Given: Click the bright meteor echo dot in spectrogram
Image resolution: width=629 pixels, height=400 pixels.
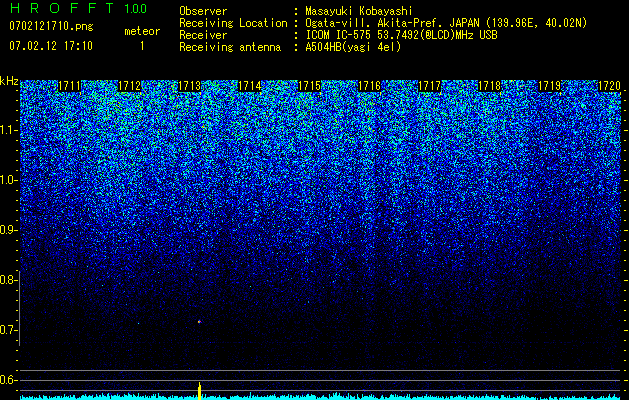Looking at the screenshot, I should [x=199, y=321].
